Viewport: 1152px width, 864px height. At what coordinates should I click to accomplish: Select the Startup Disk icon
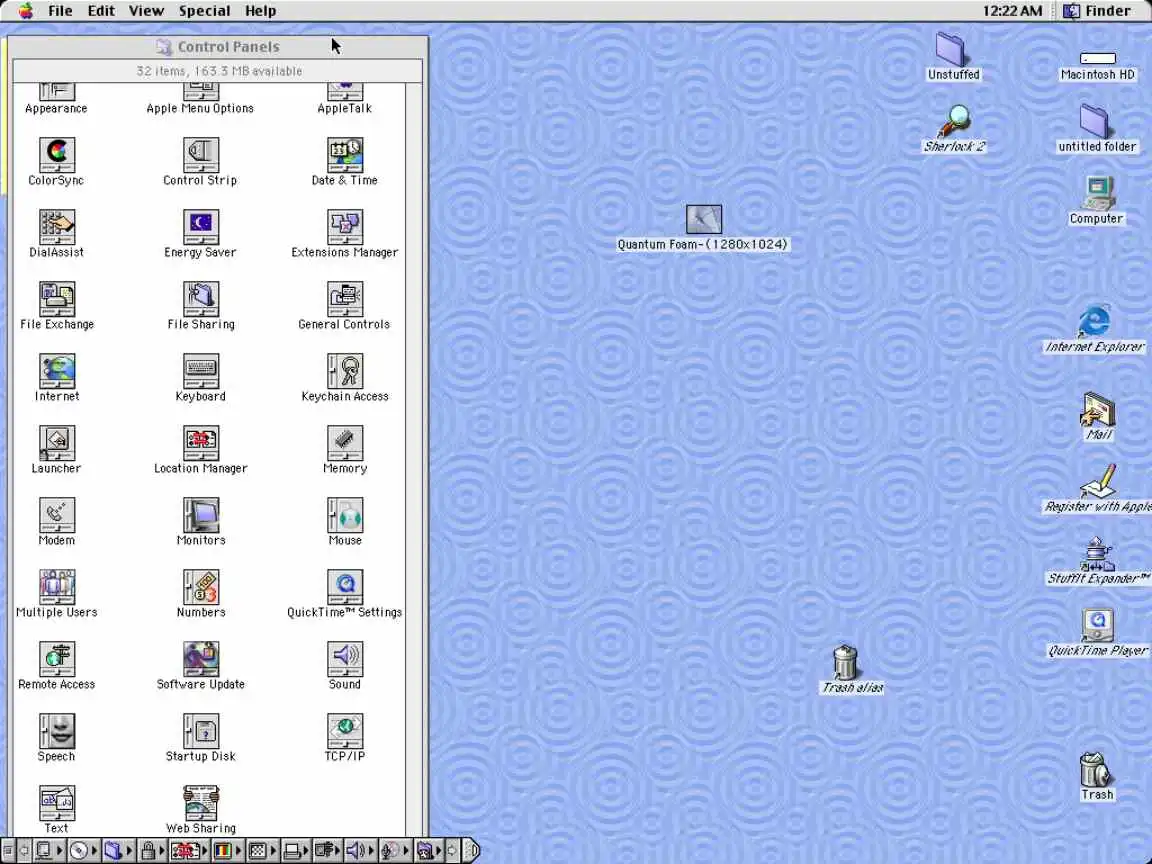pos(201,731)
